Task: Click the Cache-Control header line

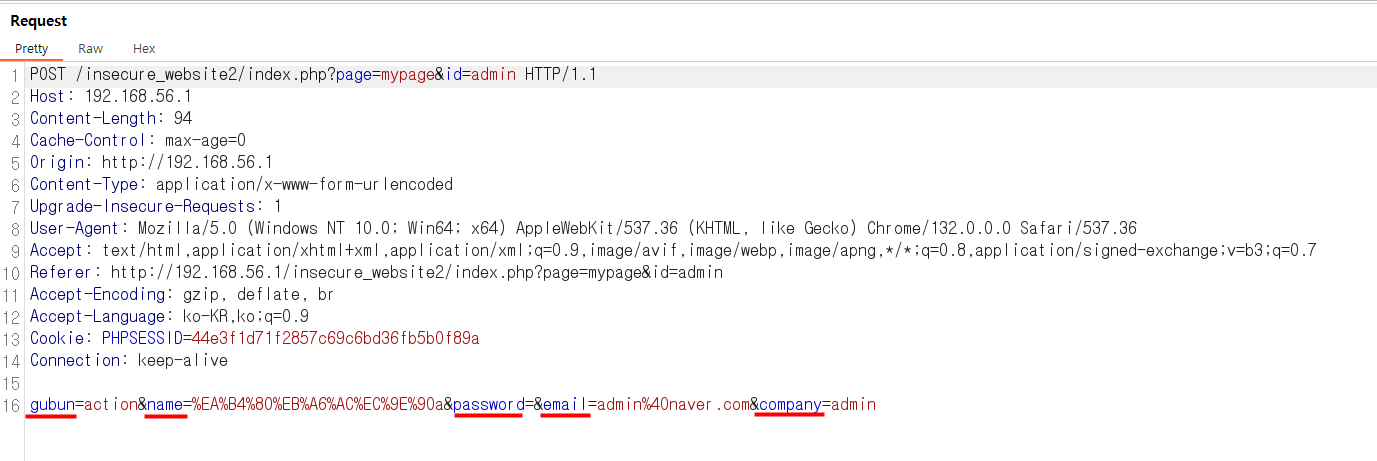Action: [x=138, y=141]
